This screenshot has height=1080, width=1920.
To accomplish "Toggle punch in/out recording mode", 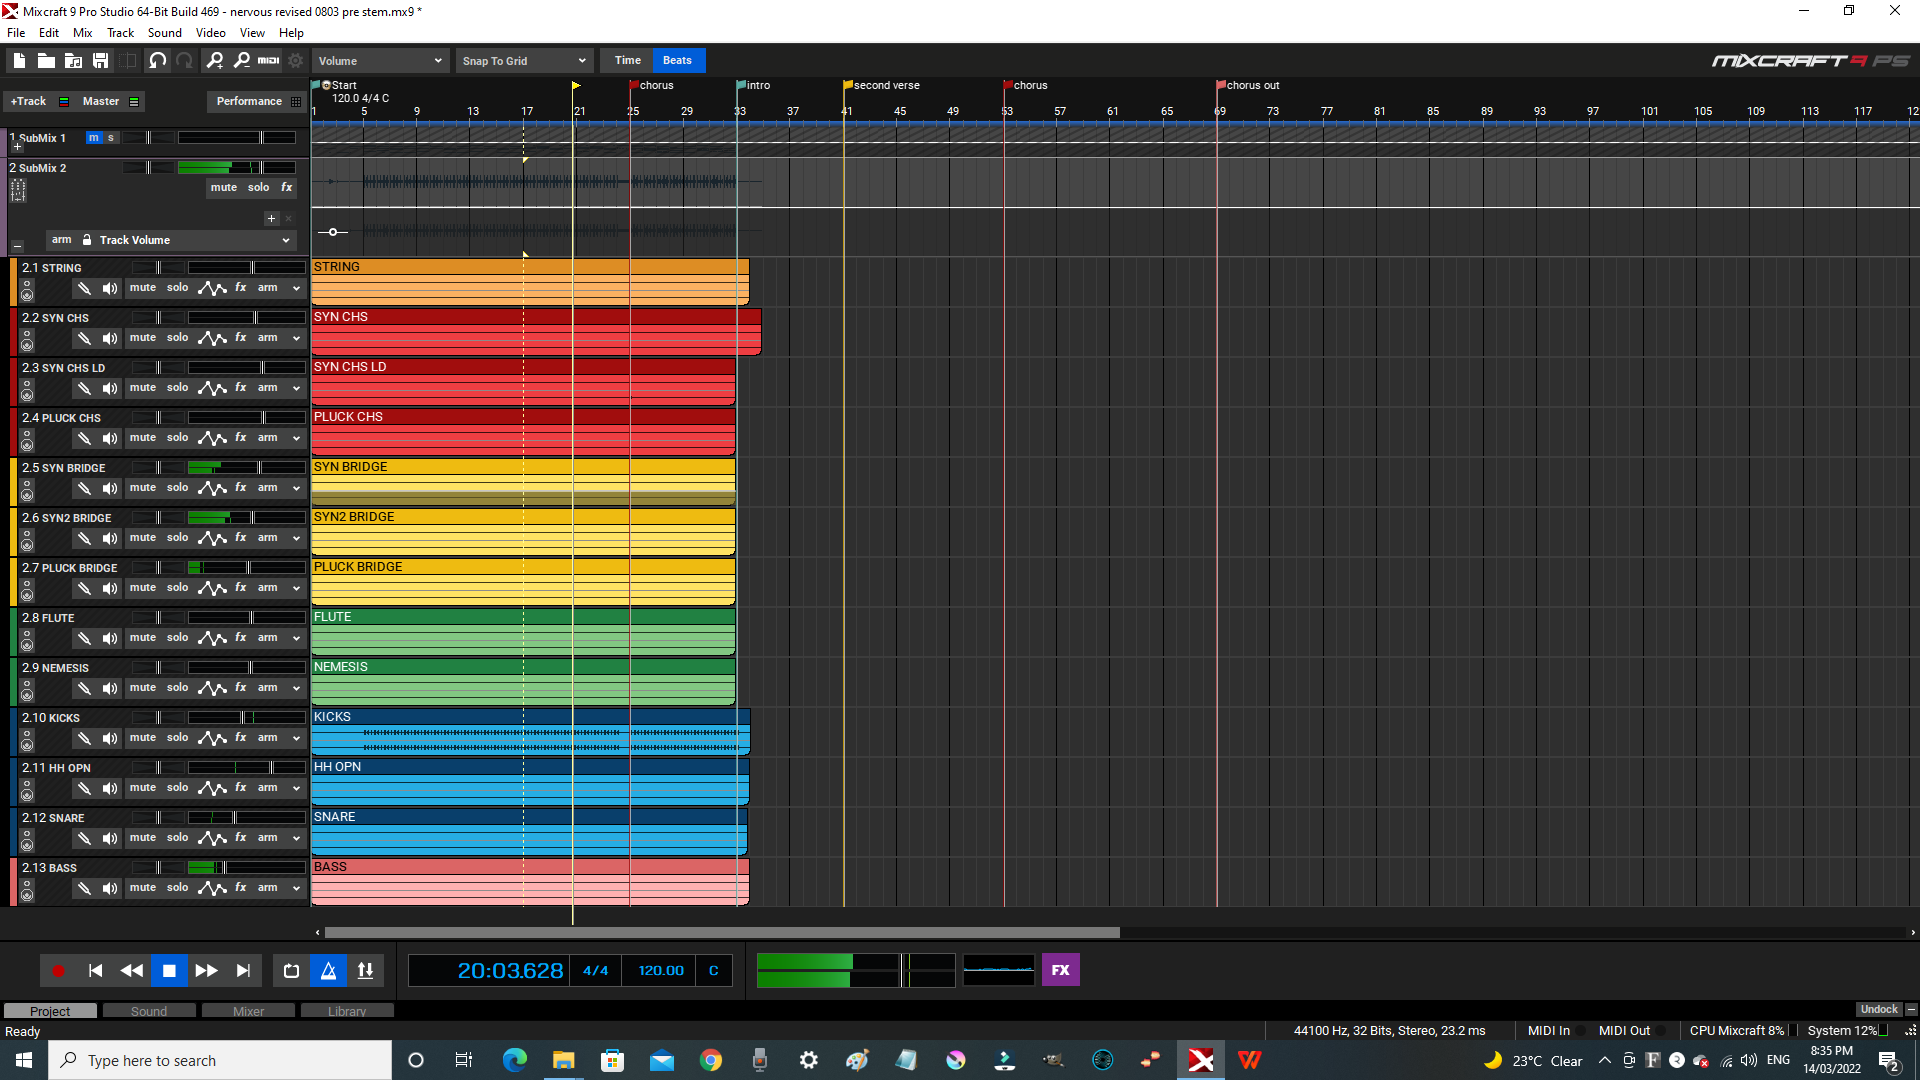I will tap(365, 970).
